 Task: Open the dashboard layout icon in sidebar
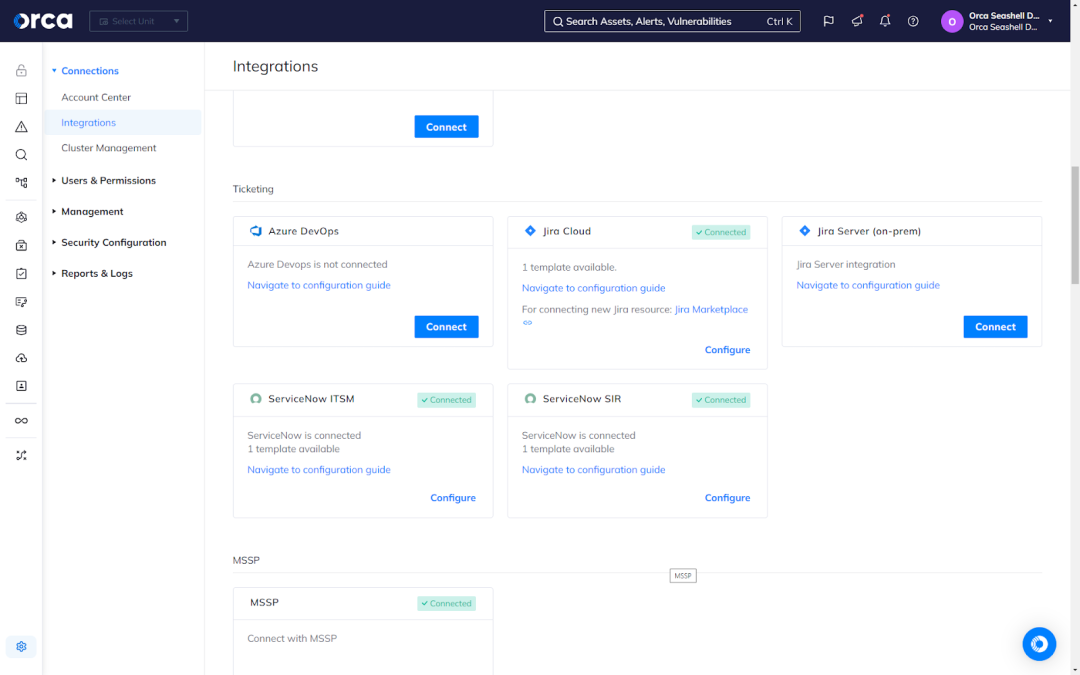21,98
